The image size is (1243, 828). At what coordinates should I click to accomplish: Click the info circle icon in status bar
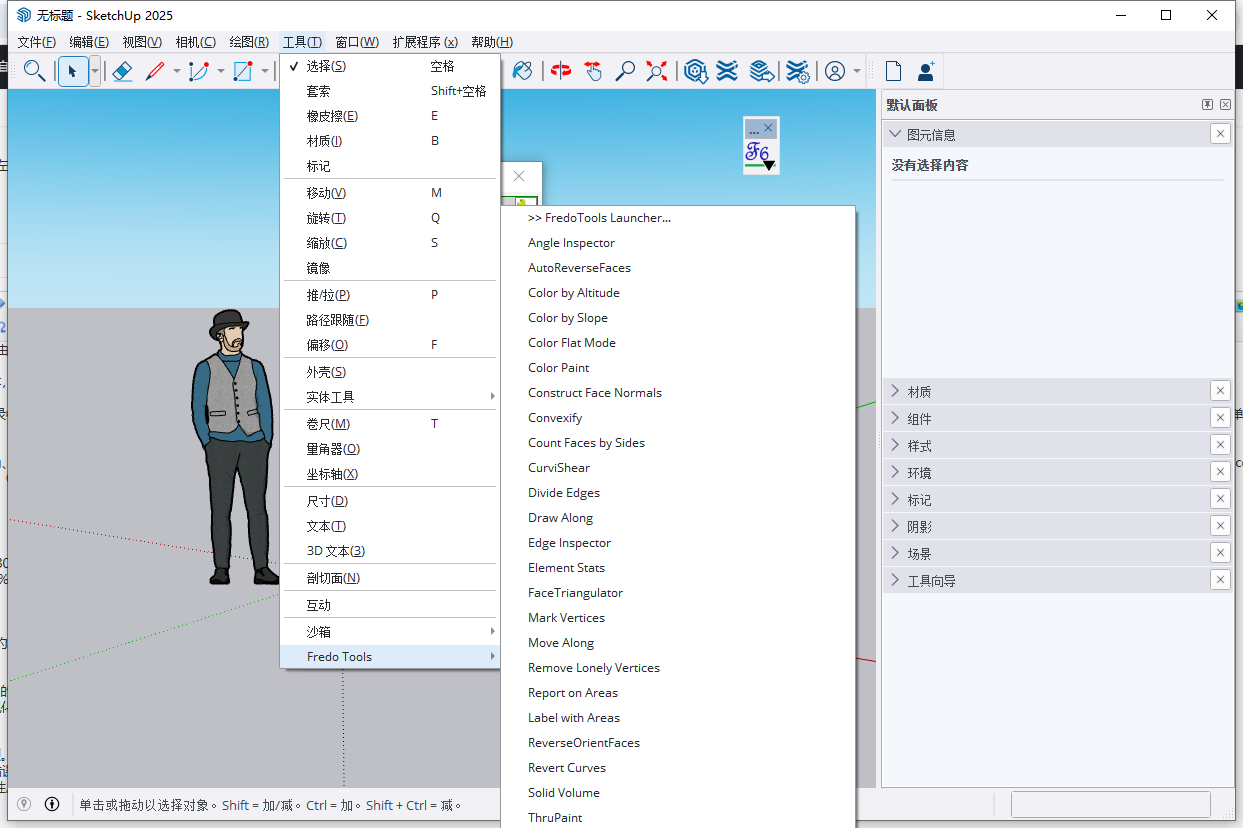pos(52,804)
